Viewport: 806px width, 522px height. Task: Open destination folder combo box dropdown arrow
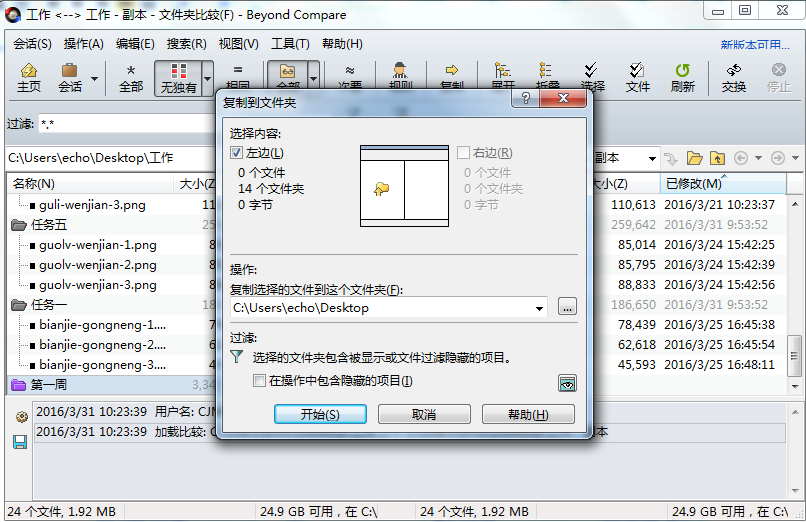(x=539, y=308)
